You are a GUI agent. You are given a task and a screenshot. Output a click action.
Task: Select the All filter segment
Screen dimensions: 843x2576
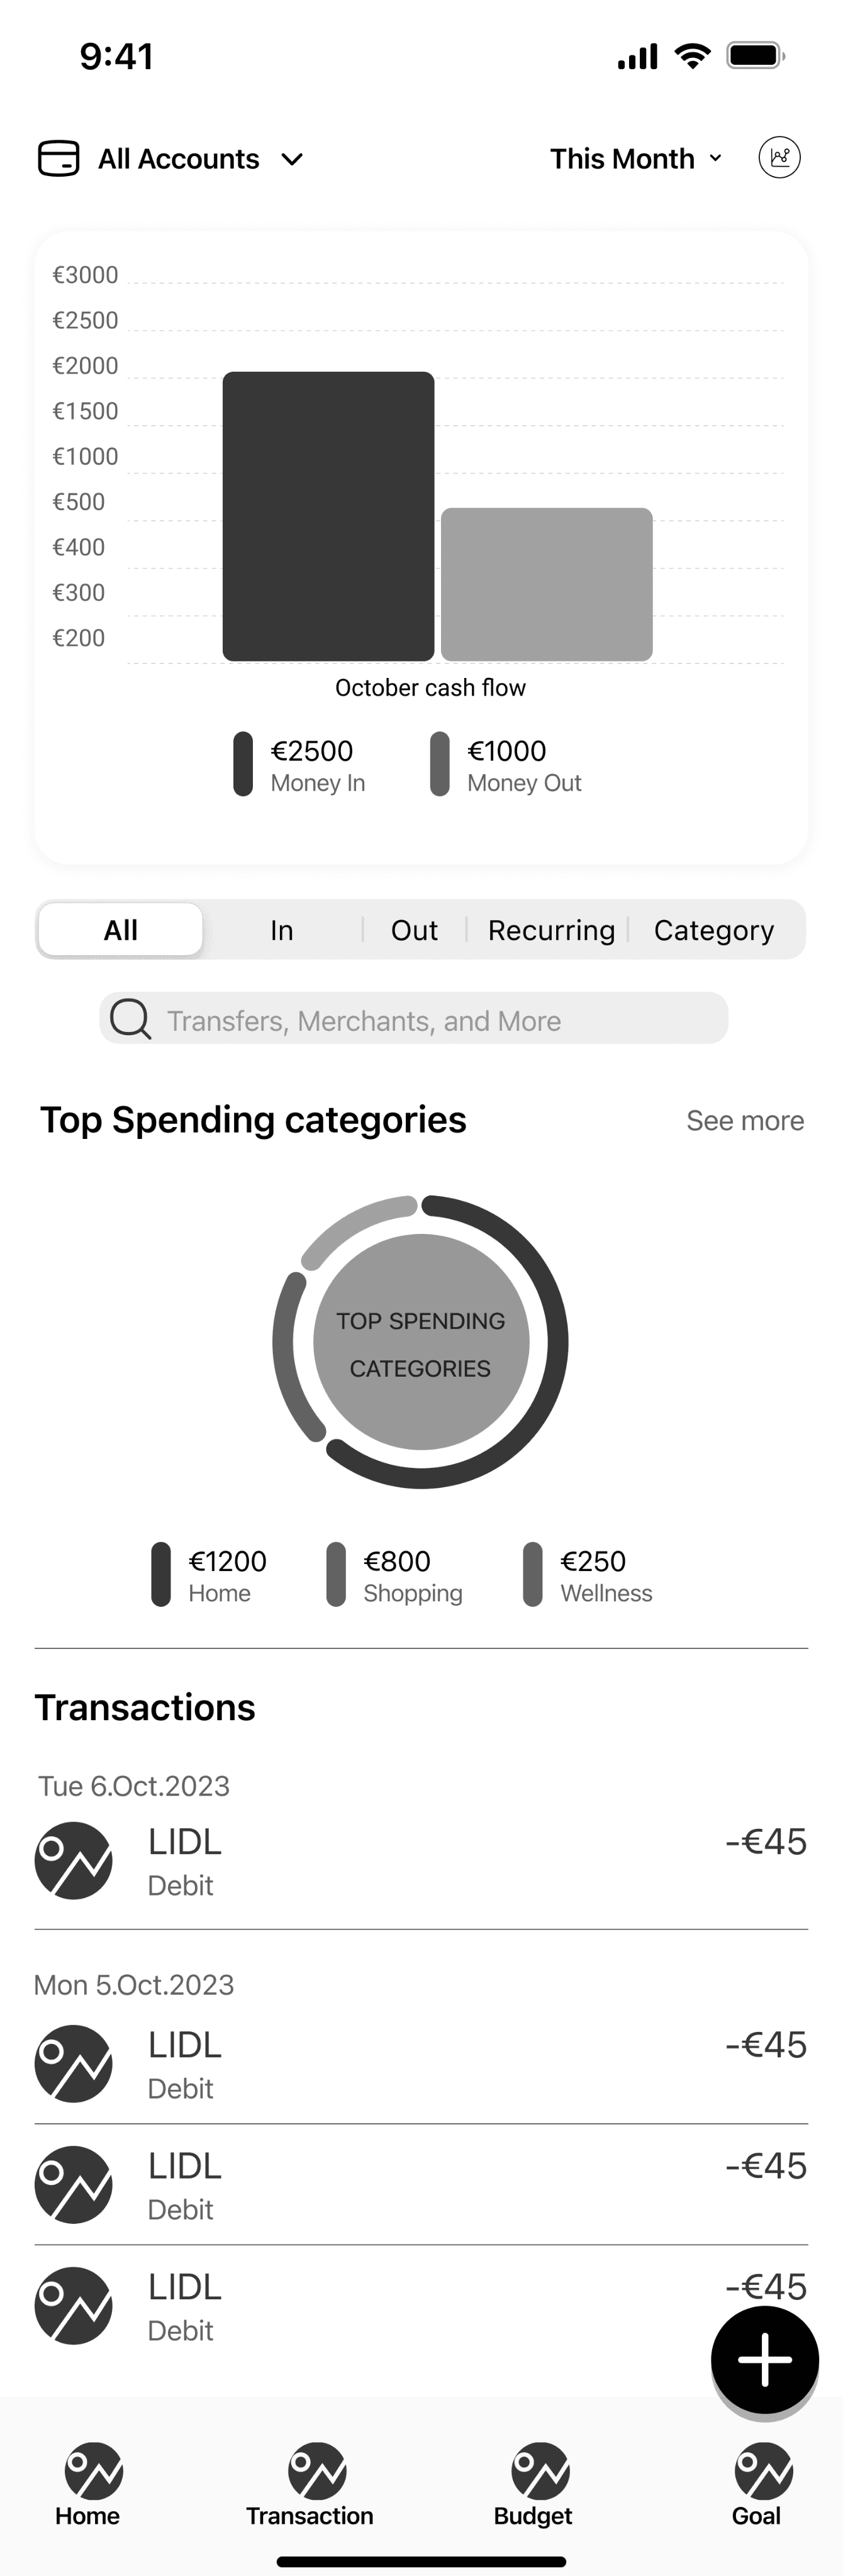(121, 930)
